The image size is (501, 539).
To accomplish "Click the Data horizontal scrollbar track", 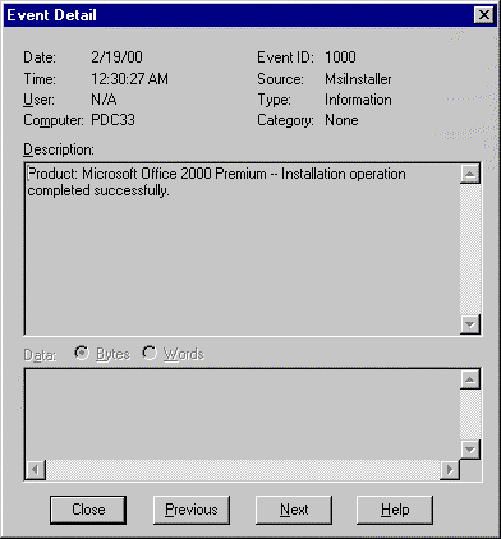I will (x=243, y=469).
